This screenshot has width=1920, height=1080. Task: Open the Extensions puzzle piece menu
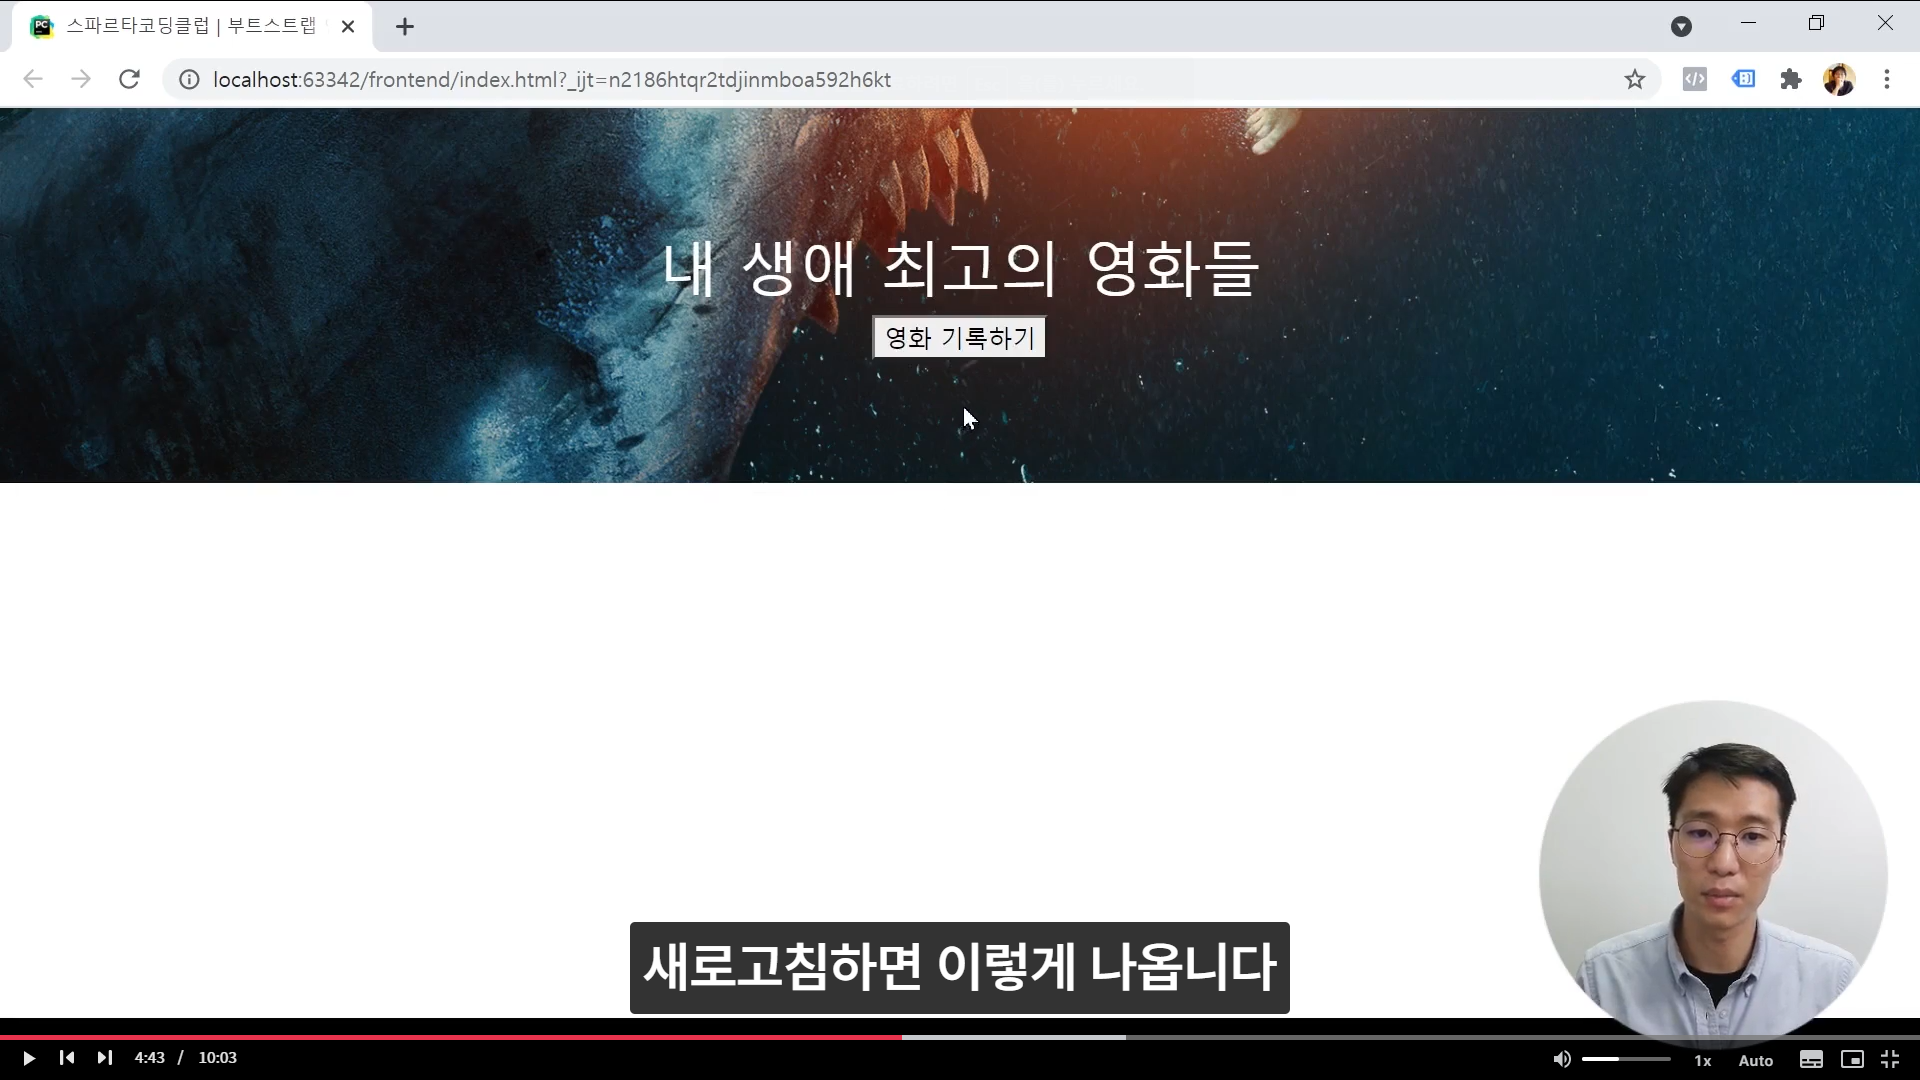(1791, 79)
